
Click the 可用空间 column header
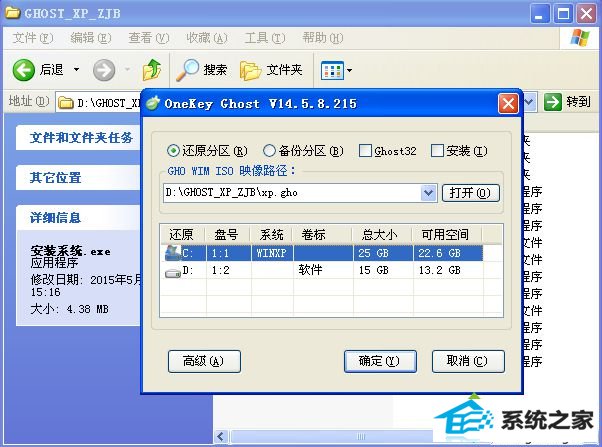(447, 234)
